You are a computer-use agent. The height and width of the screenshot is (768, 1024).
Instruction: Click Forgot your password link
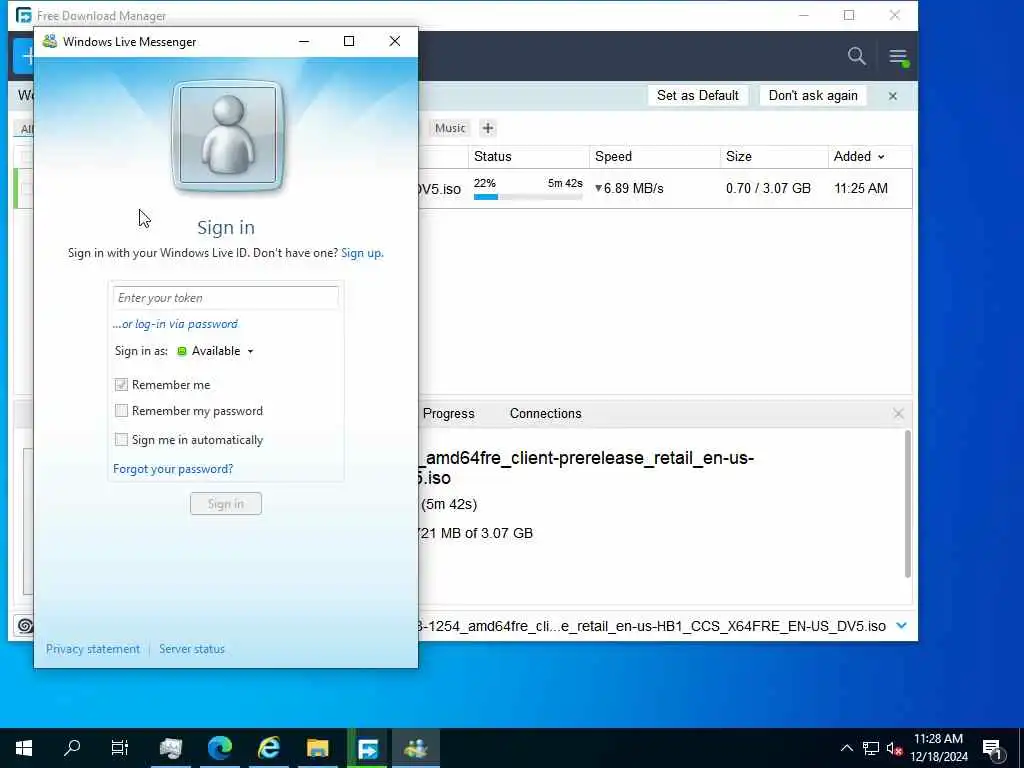173,469
